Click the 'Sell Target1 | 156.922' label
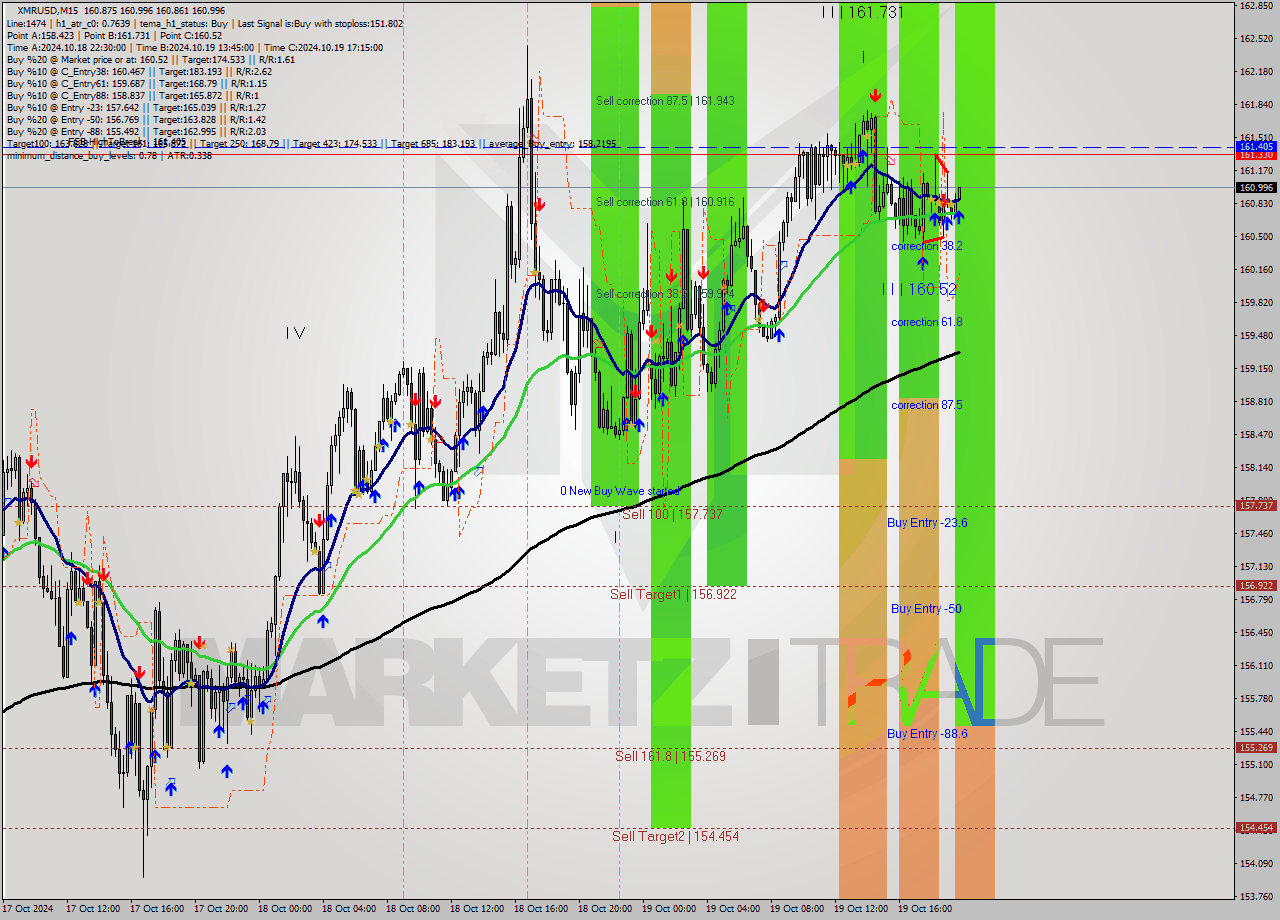Viewport: 1280px width, 920px height. (x=673, y=594)
